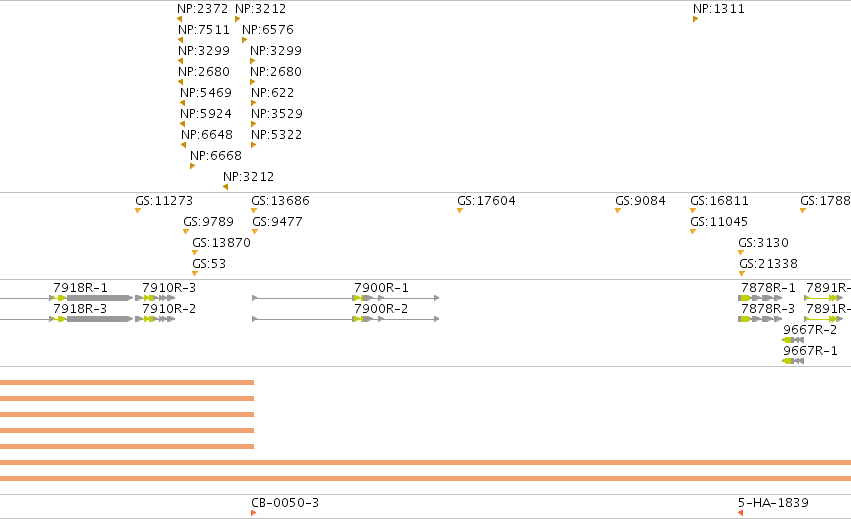Image resolution: width=851 pixels, height=519 pixels.
Task: Select the GS:13870 marker
Action: pyautogui.click(x=195, y=252)
